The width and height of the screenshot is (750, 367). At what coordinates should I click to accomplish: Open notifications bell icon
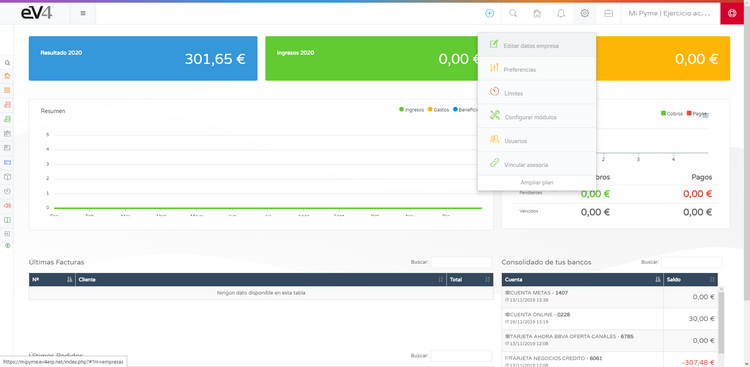point(561,13)
